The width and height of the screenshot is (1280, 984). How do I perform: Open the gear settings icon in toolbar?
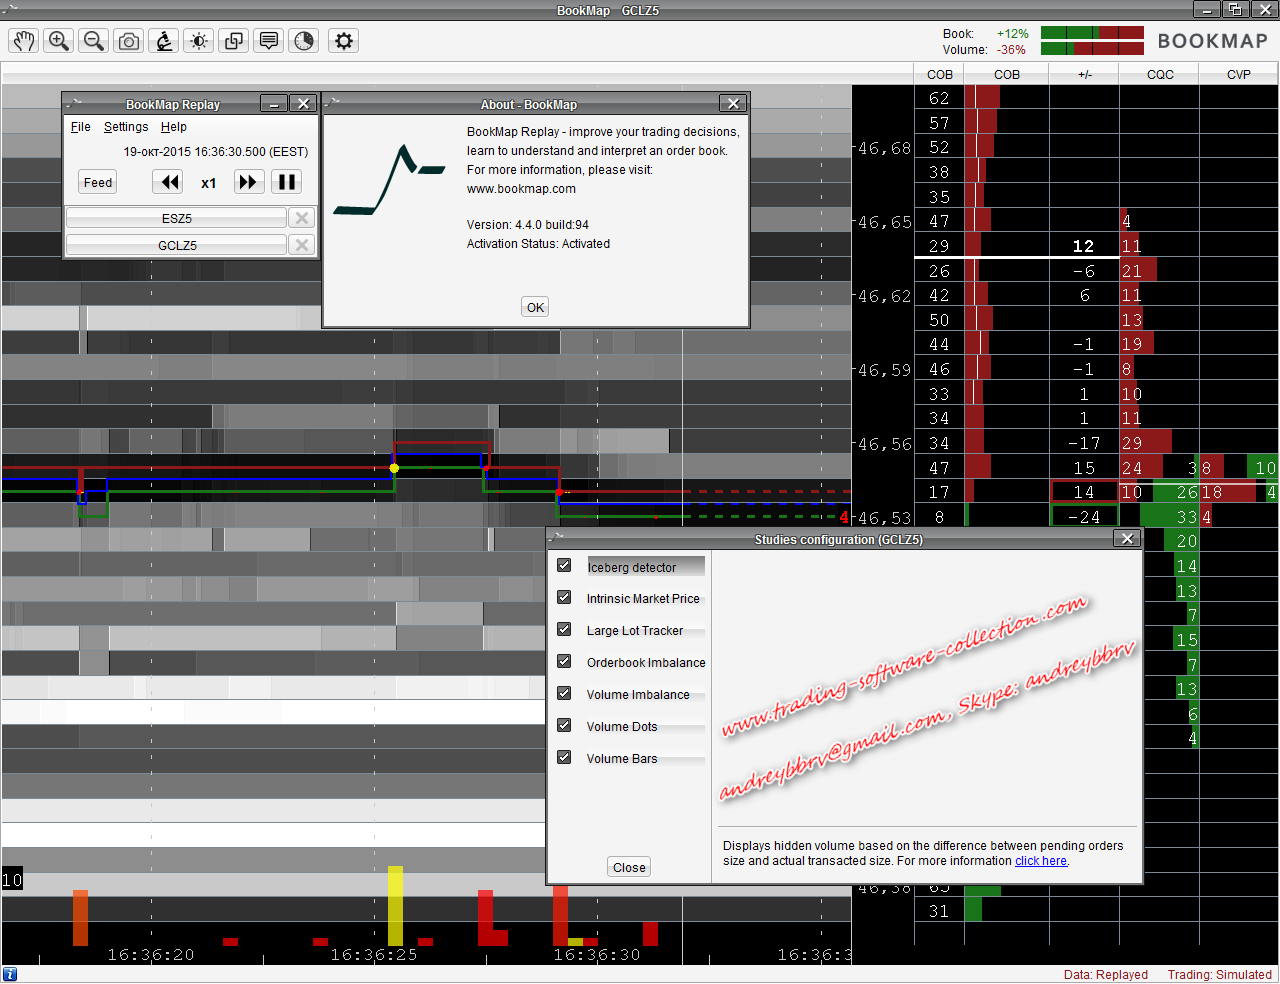point(344,41)
